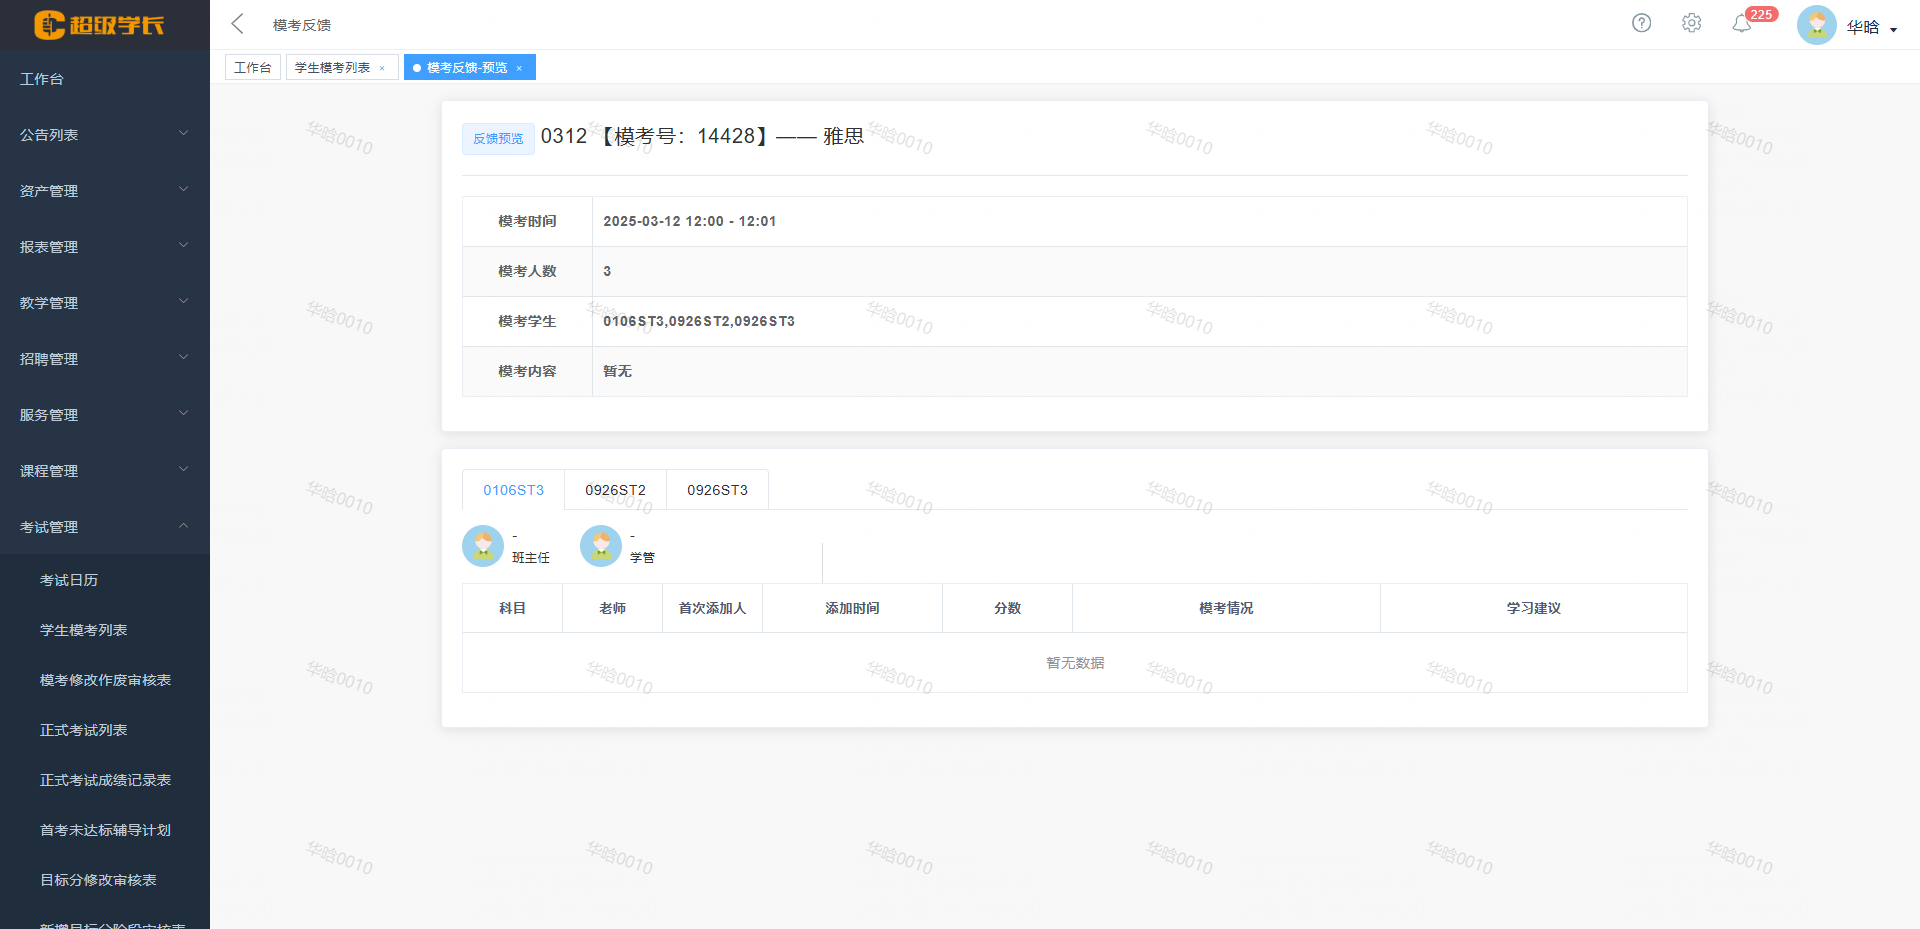Viewport: 1920px width, 929px height.
Task: Click the back arrow next to 模考反馈
Action: pos(236,22)
